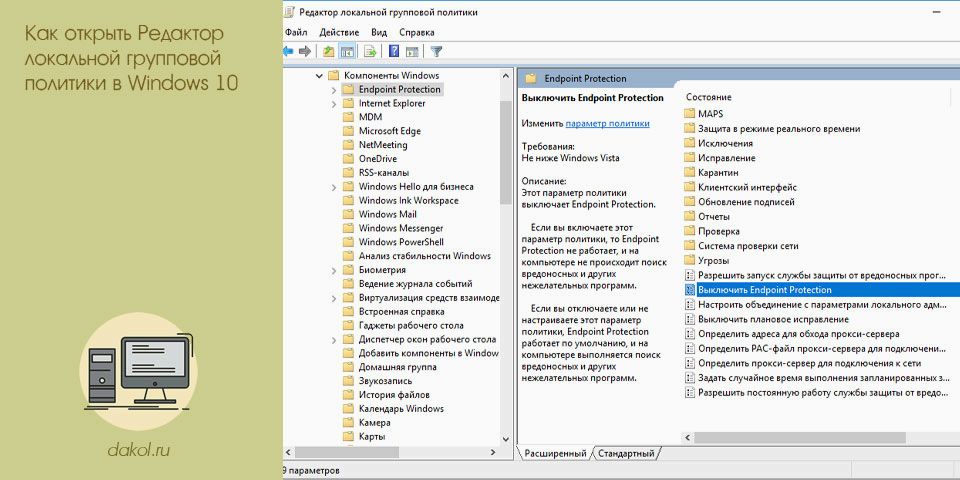This screenshot has height=480, width=960.
Task: Select policy Задать случайное время выполнения запланированных
Action: coord(823,378)
